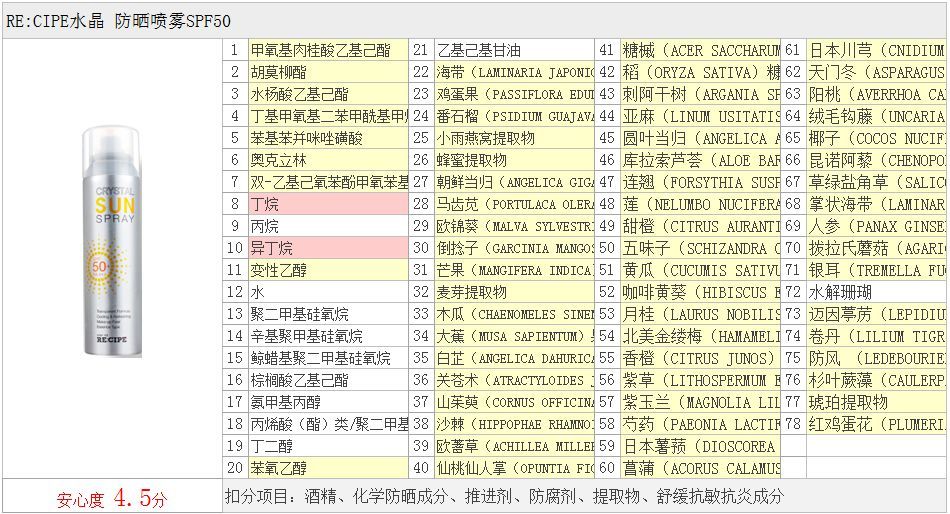Click ingredient cell 苯基苯并咪唑磺酸
This screenshot has height=514, width=950.
click(328, 138)
